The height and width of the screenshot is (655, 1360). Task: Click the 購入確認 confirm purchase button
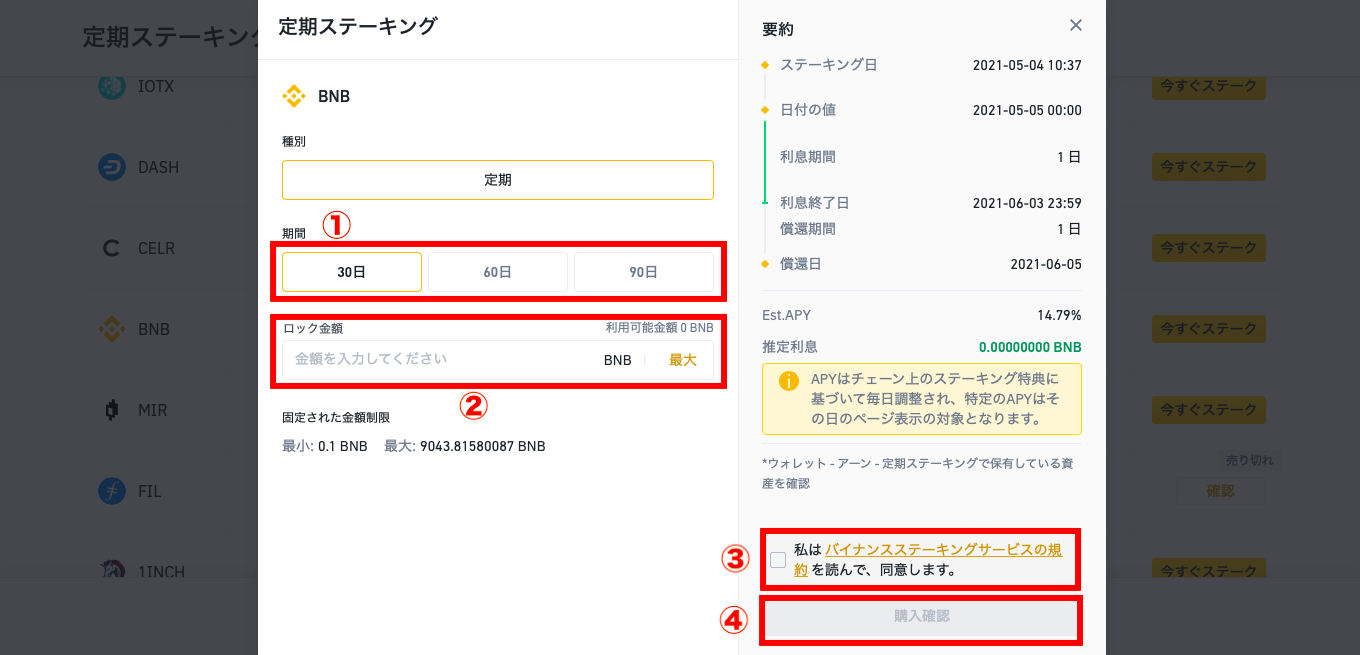922,617
